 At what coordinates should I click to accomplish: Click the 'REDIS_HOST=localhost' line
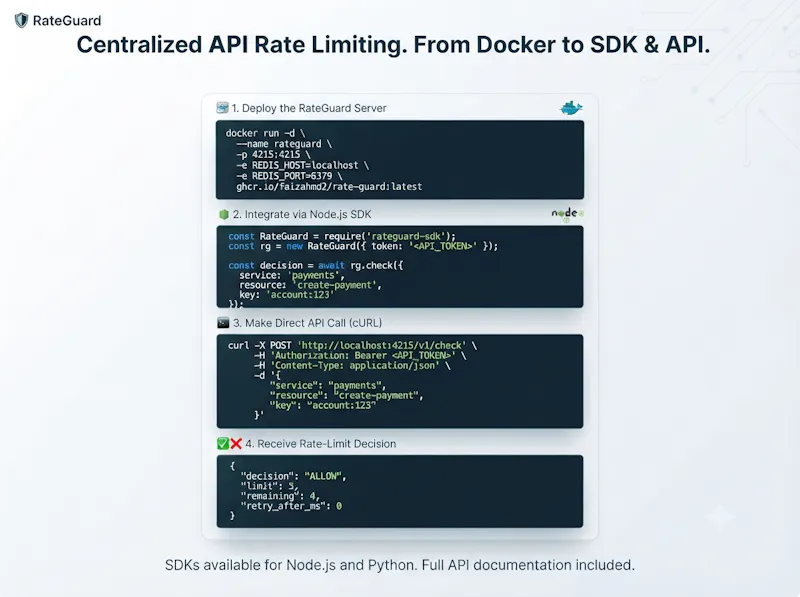303,165
